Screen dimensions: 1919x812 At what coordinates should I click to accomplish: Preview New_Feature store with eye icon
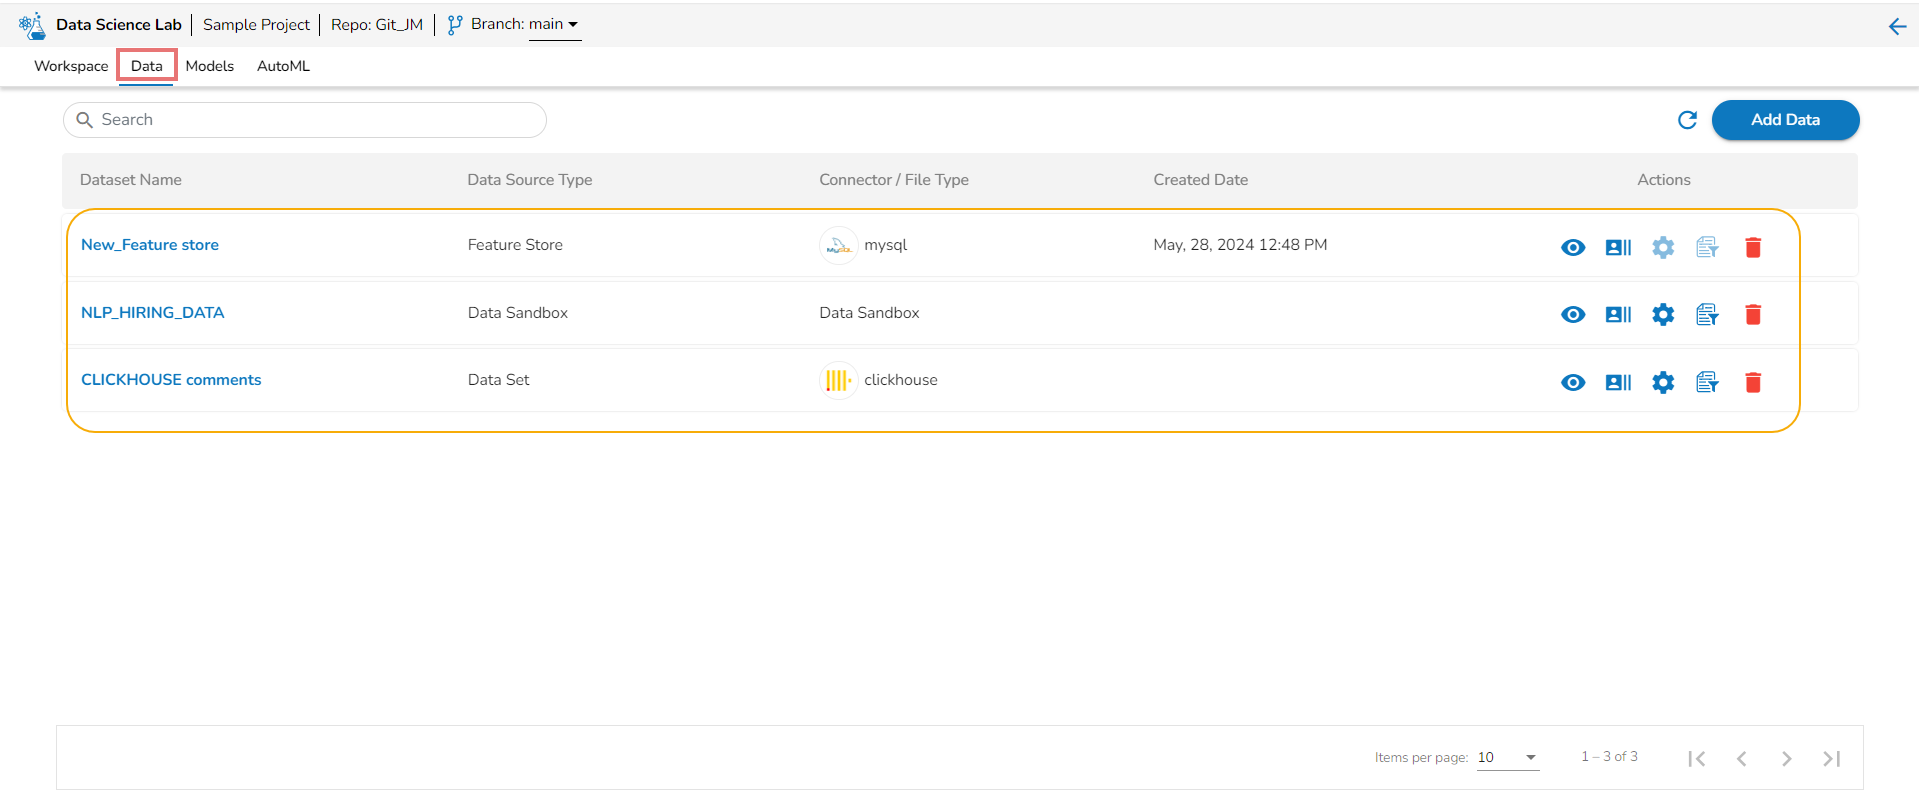[1572, 247]
